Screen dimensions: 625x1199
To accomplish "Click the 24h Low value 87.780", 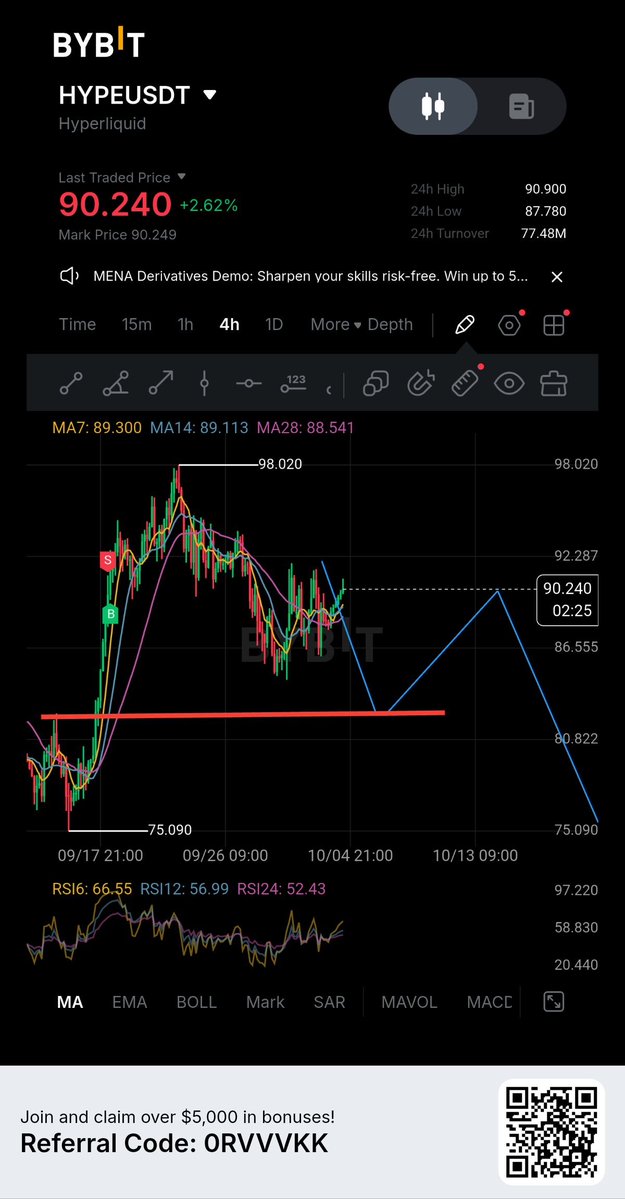I will pos(545,211).
